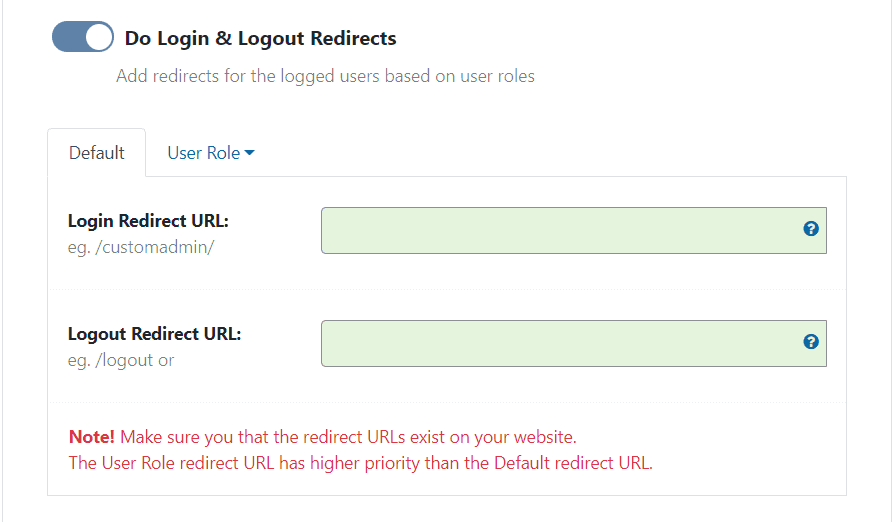Focus the Logout Redirect URL input field
Screen dimensions: 895x522
click(560, 343)
